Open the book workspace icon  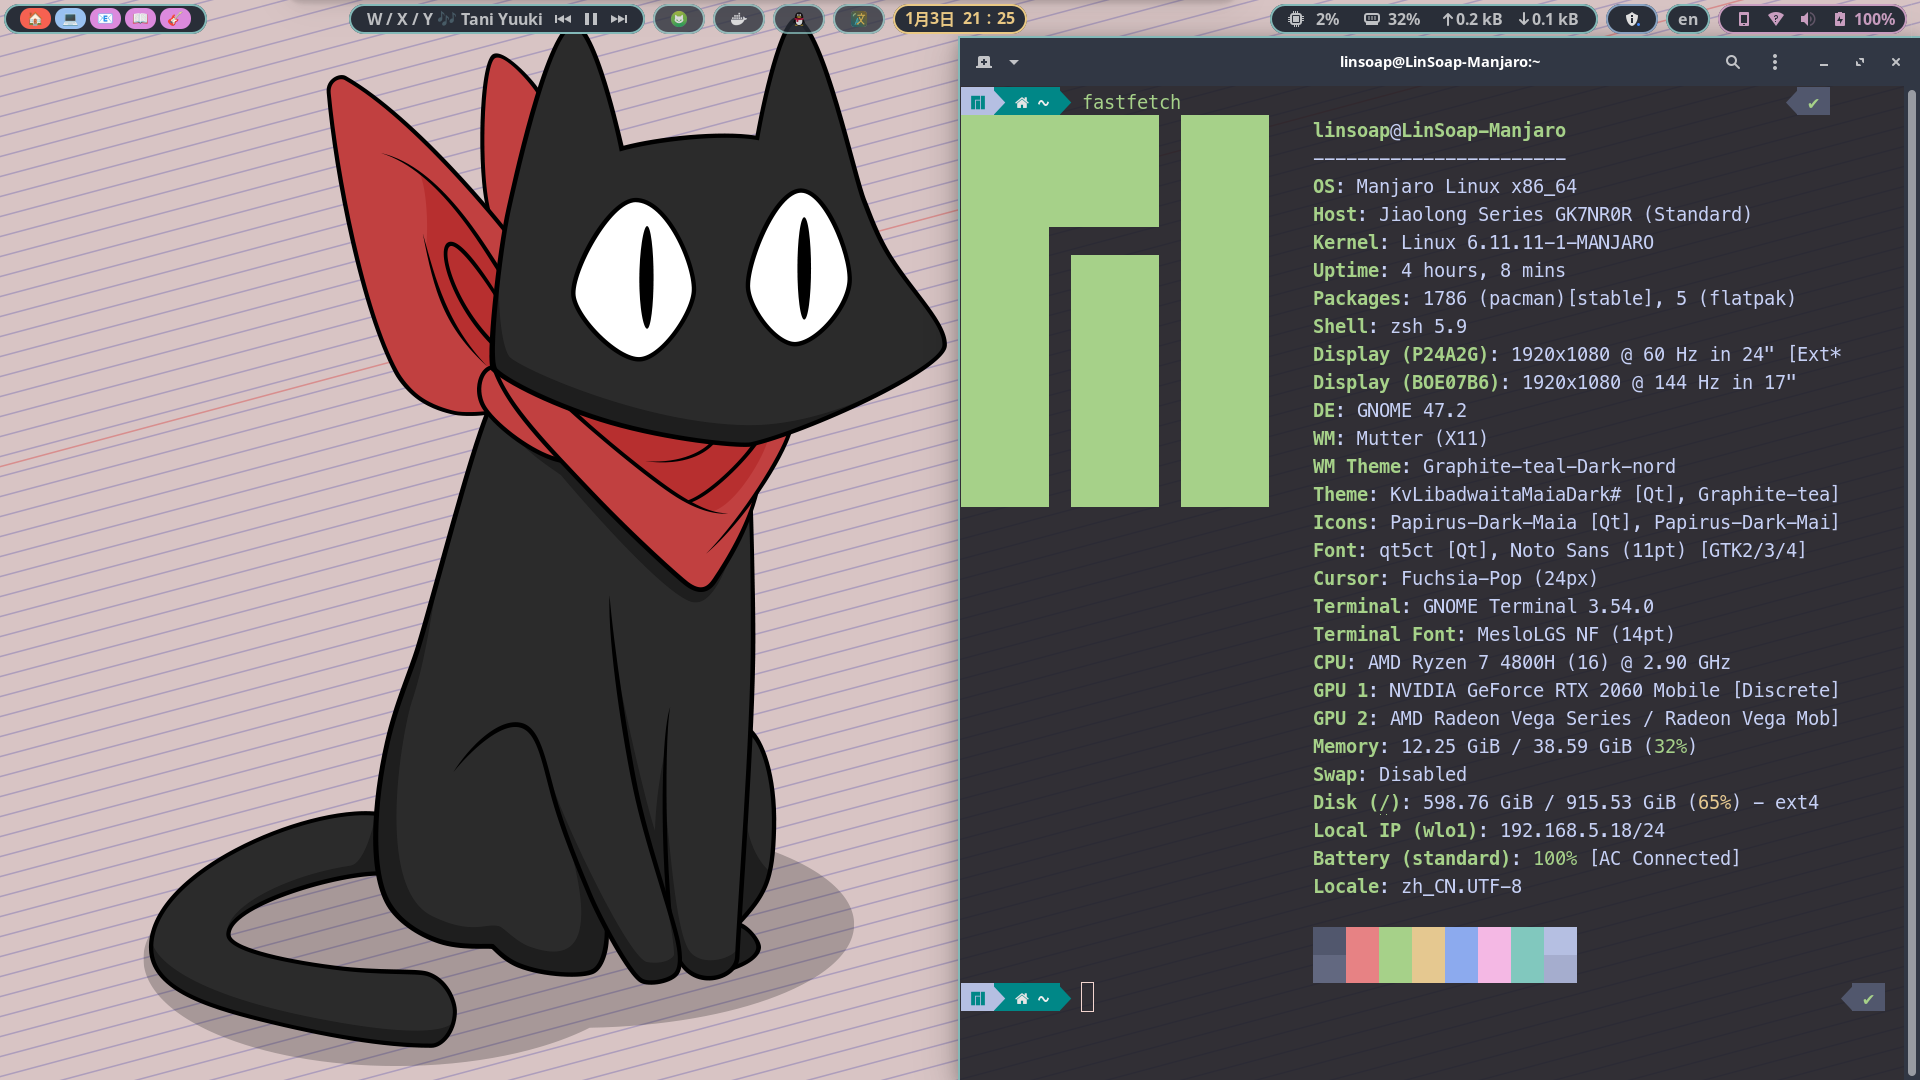click(140, 19)
